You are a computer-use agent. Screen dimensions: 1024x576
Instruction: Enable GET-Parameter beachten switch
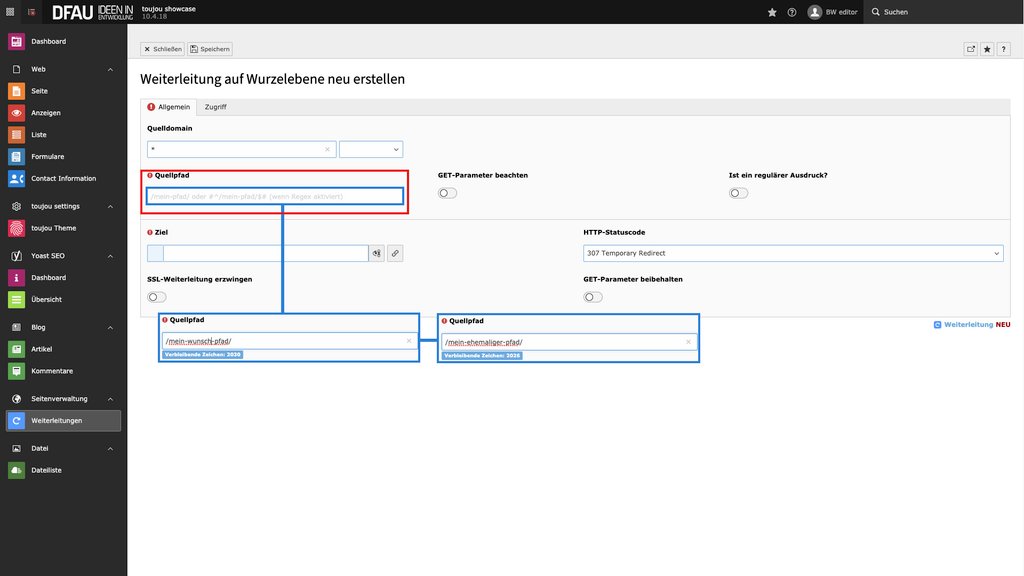coord(447,193)
